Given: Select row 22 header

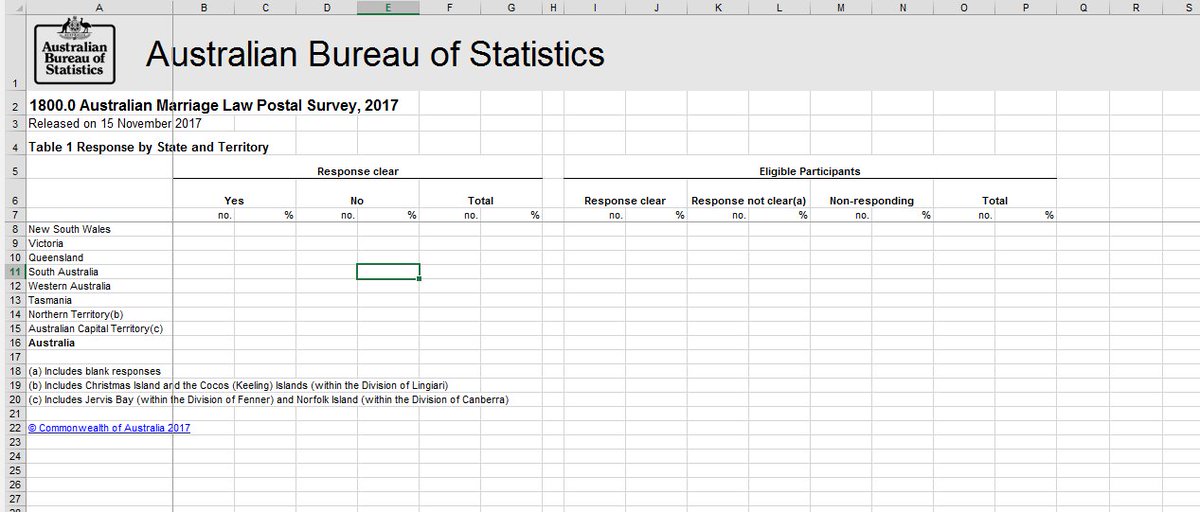Looking at the screenshot, I should 14,427.
